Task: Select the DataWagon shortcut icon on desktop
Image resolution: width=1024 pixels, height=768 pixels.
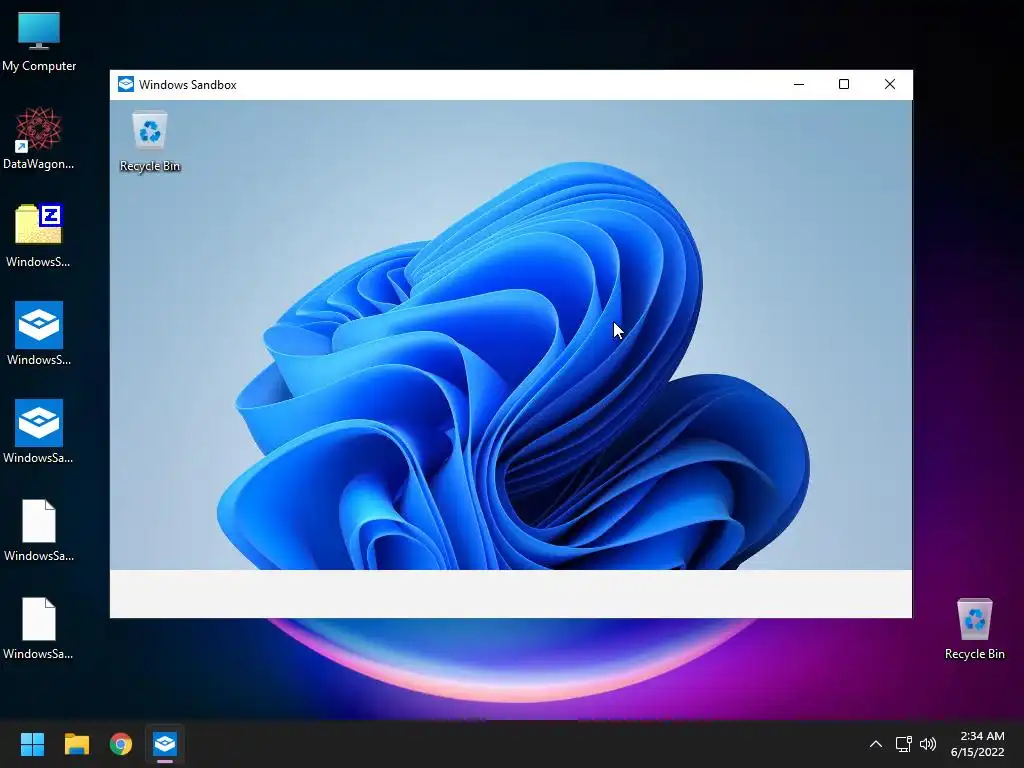Action: point(39,138)
